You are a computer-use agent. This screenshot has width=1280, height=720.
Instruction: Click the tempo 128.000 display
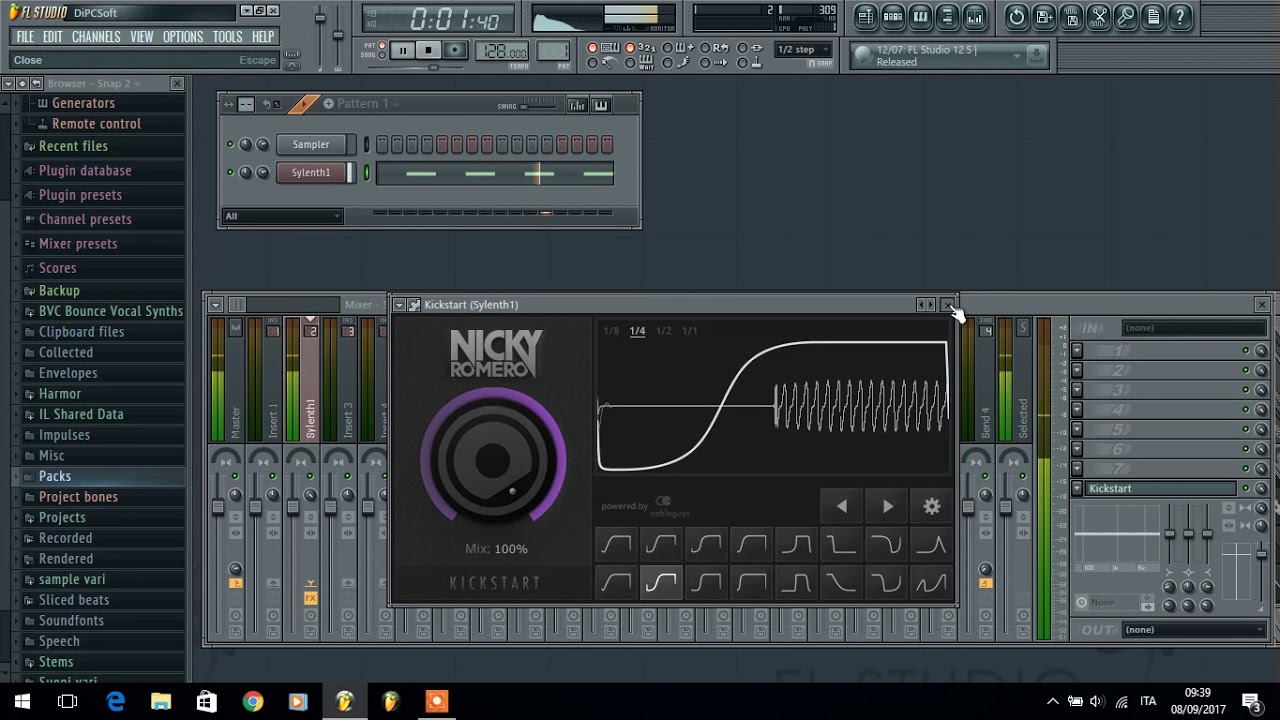click(x=503, y=52)
